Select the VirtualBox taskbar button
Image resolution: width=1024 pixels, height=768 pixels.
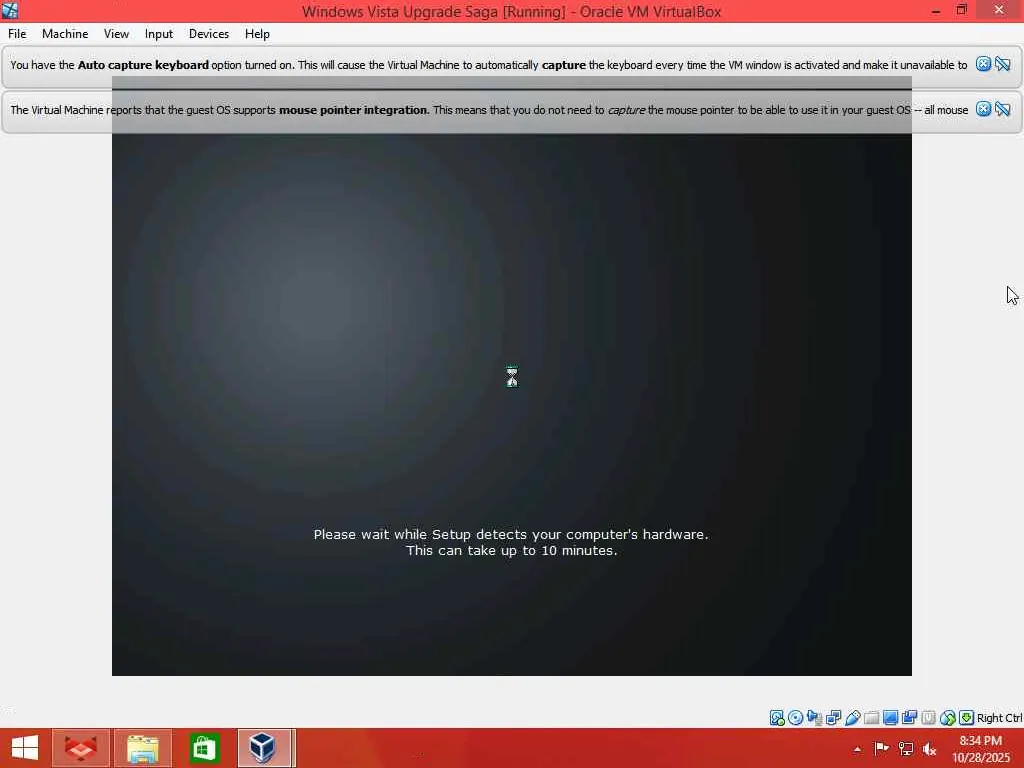(265, 748)
